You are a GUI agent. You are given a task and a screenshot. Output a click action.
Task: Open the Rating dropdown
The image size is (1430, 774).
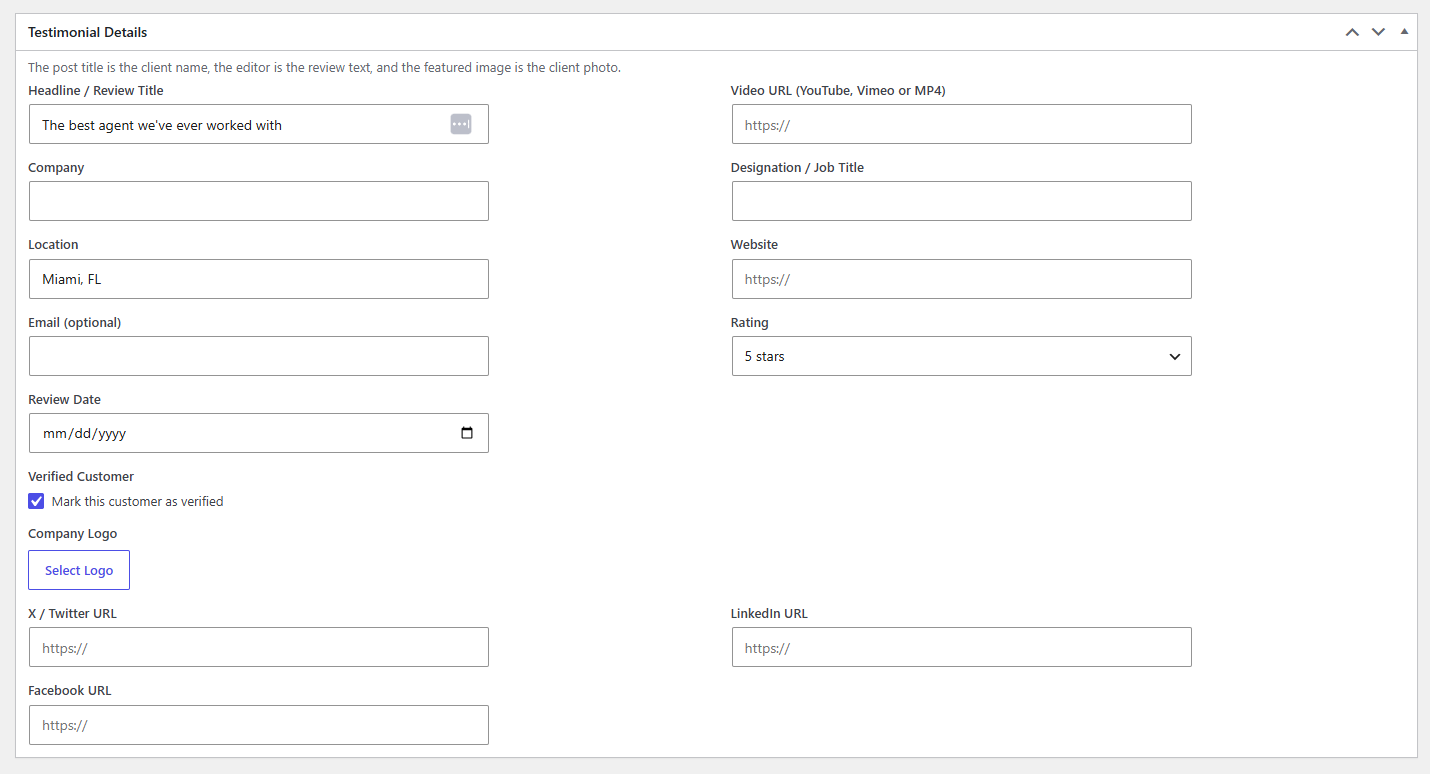point(962,356)
